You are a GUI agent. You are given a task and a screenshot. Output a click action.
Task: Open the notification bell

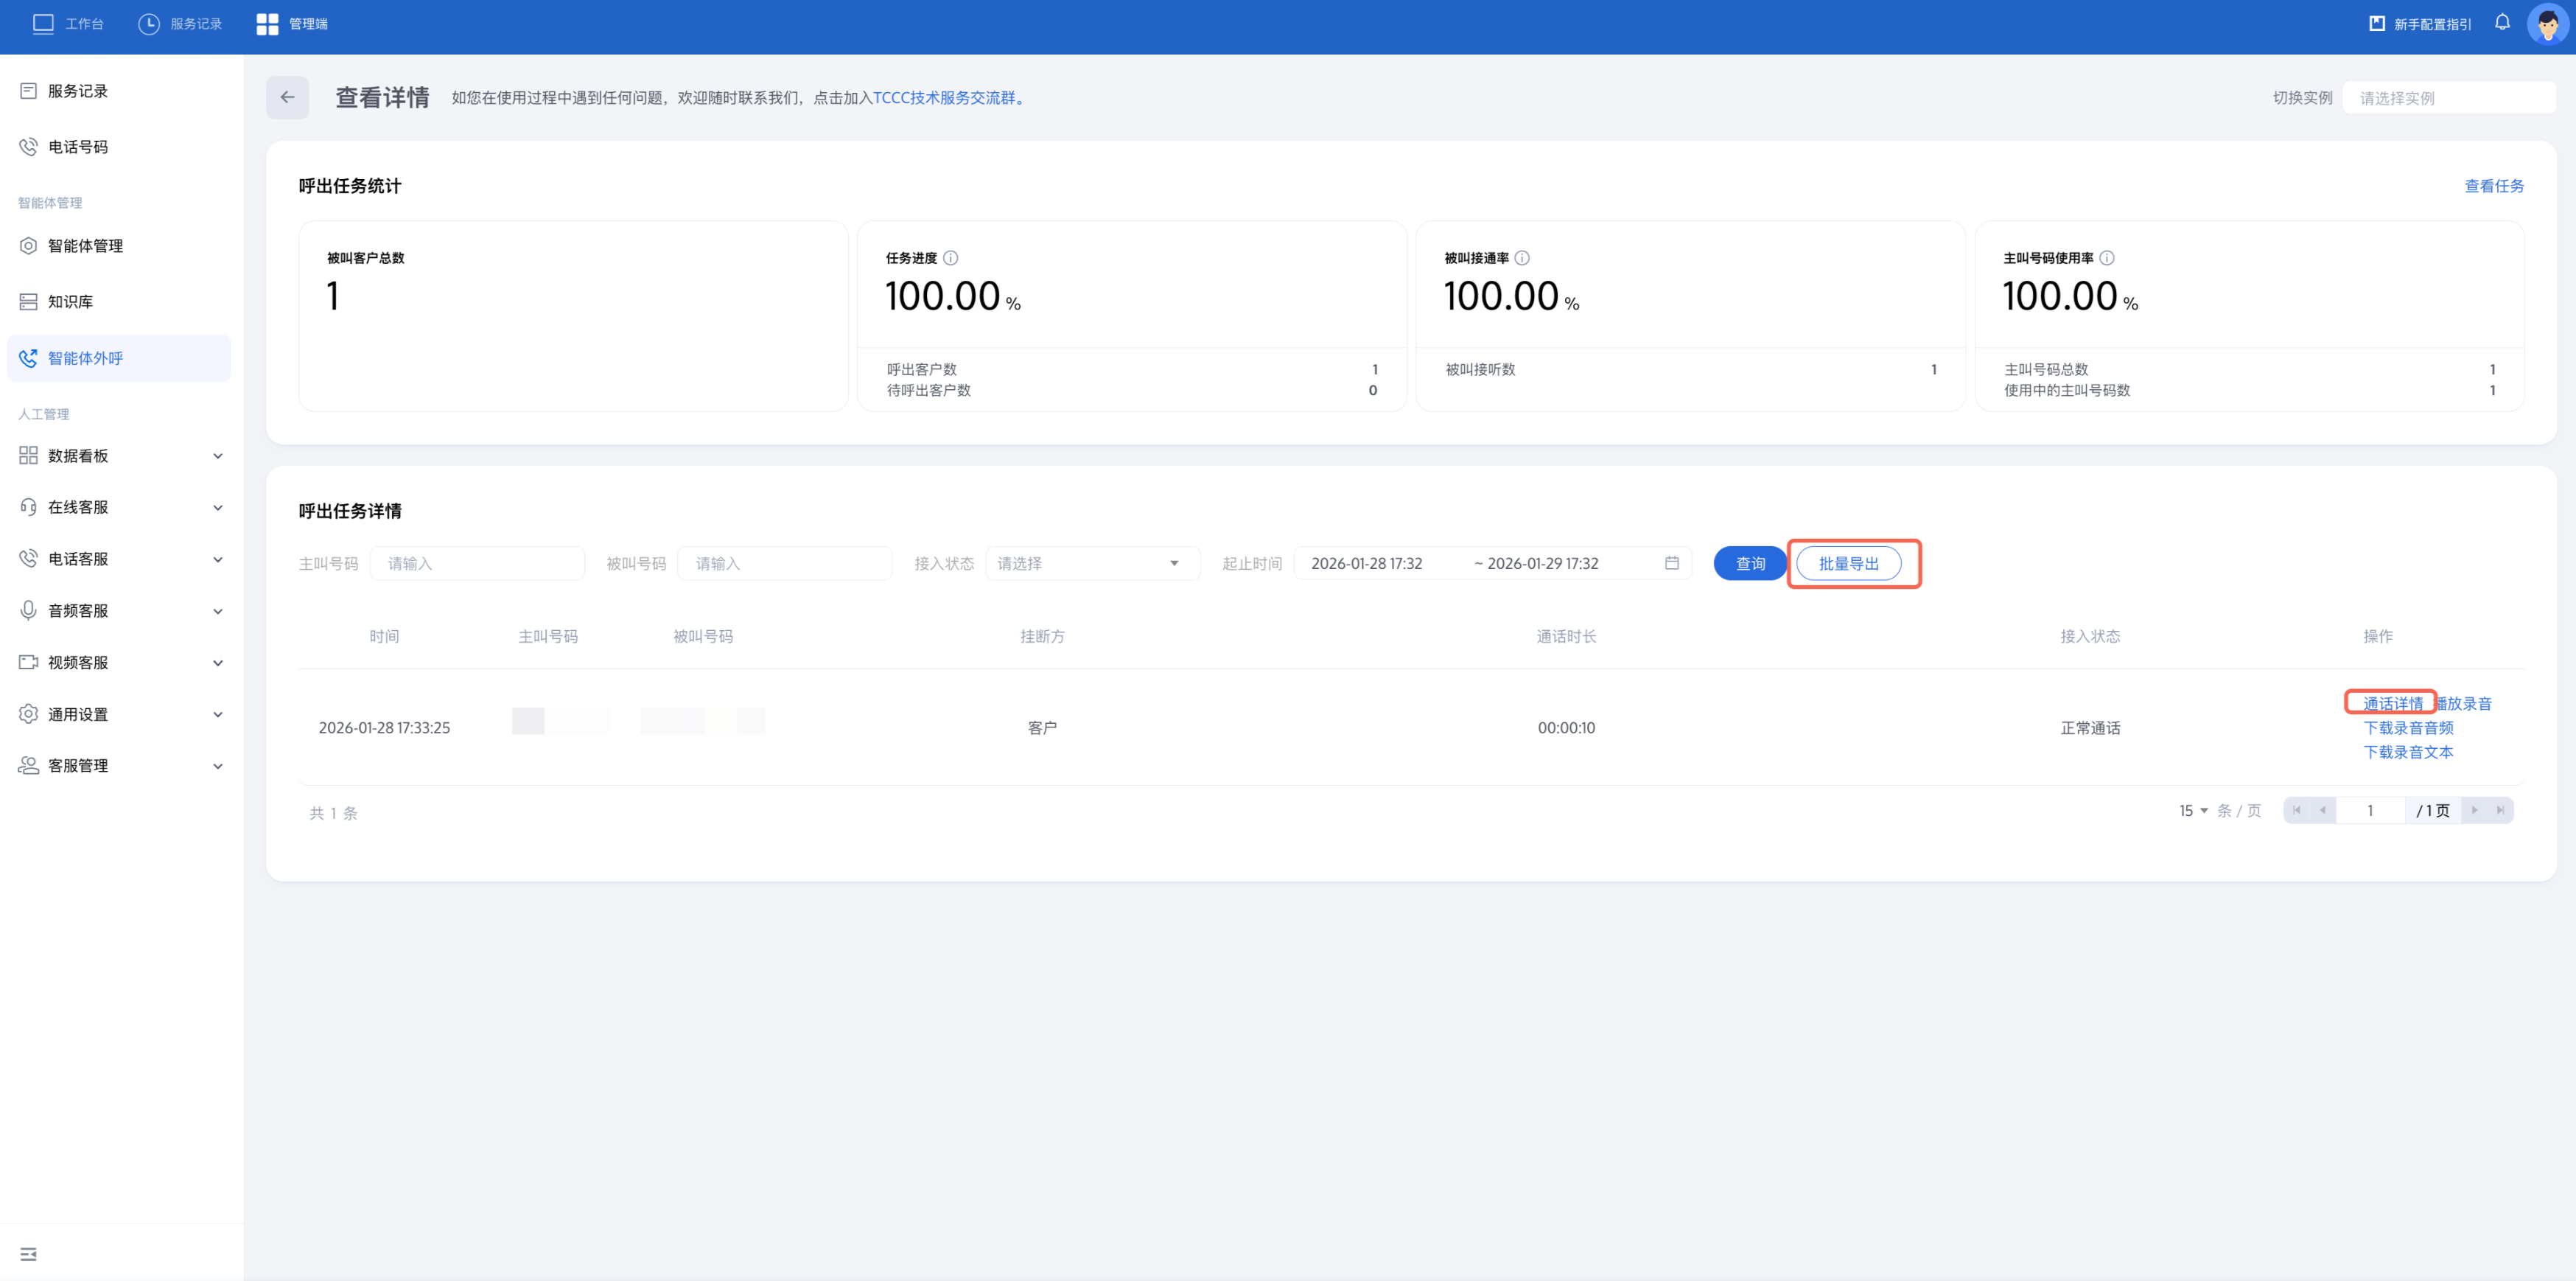click(2502, 23)
